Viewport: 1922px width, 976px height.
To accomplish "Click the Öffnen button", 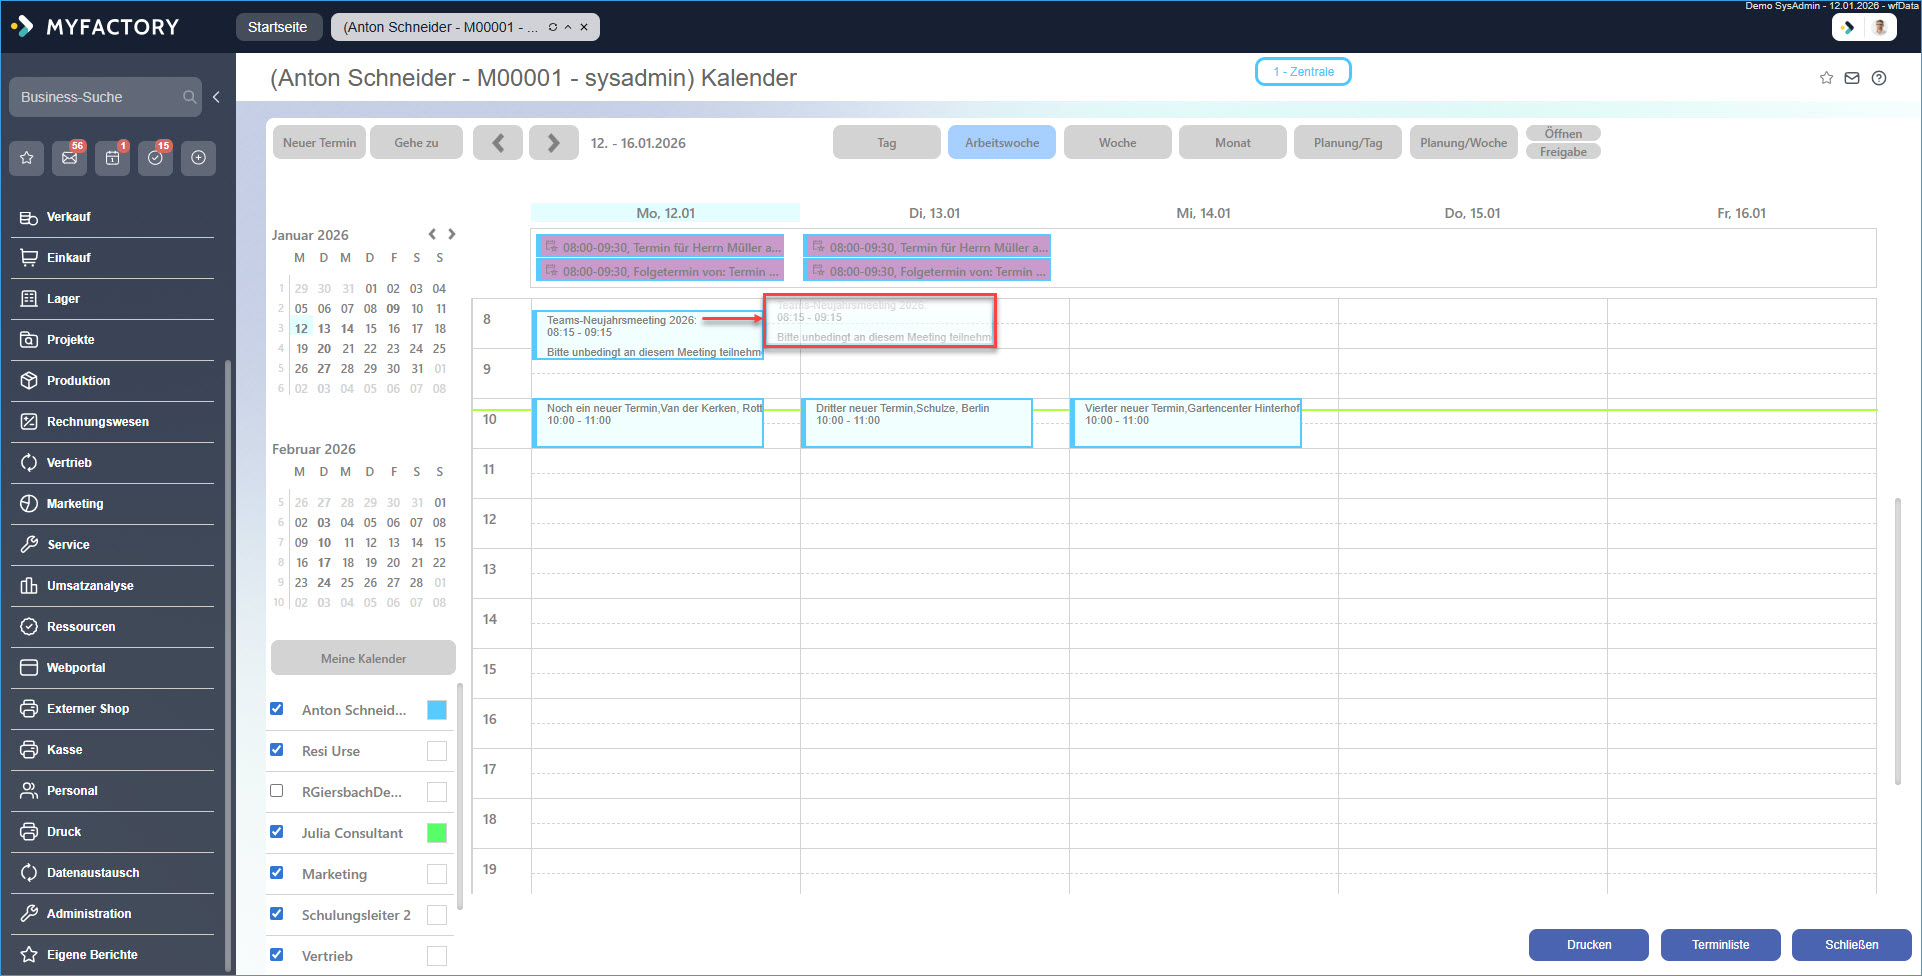I will click(x=1563, y=134).
